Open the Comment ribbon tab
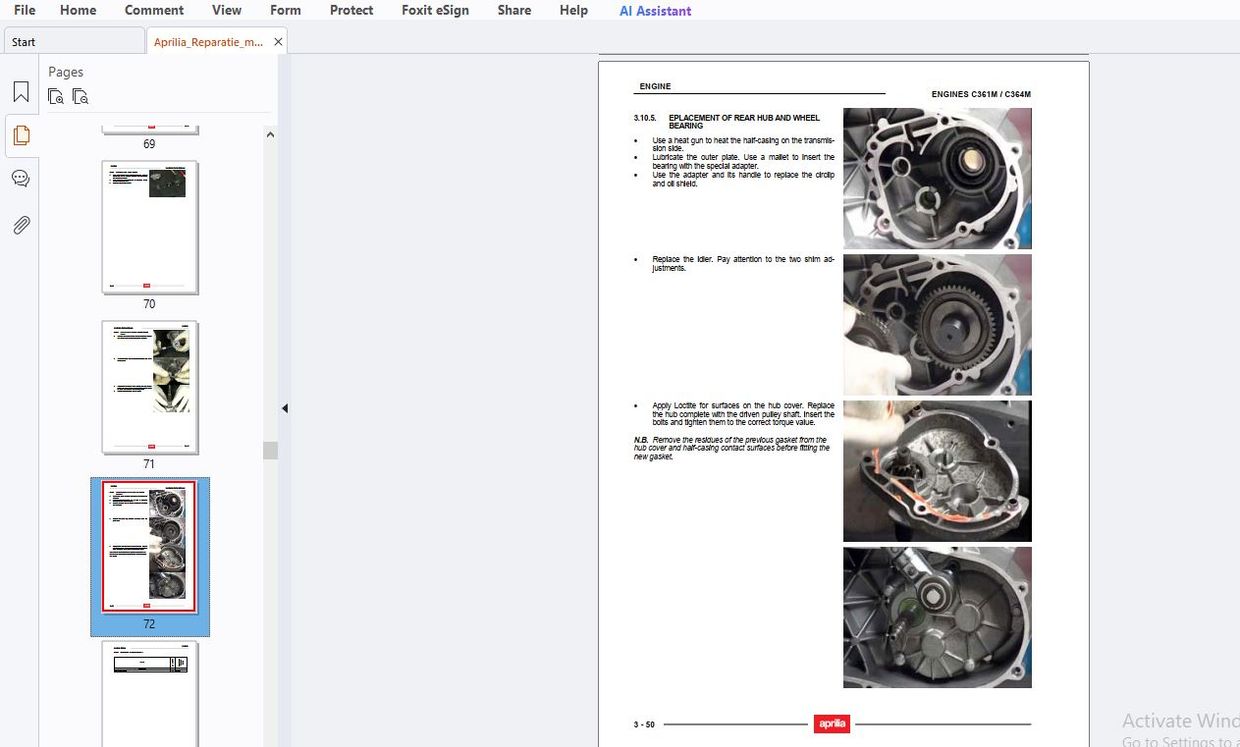 tap(154, 10)
